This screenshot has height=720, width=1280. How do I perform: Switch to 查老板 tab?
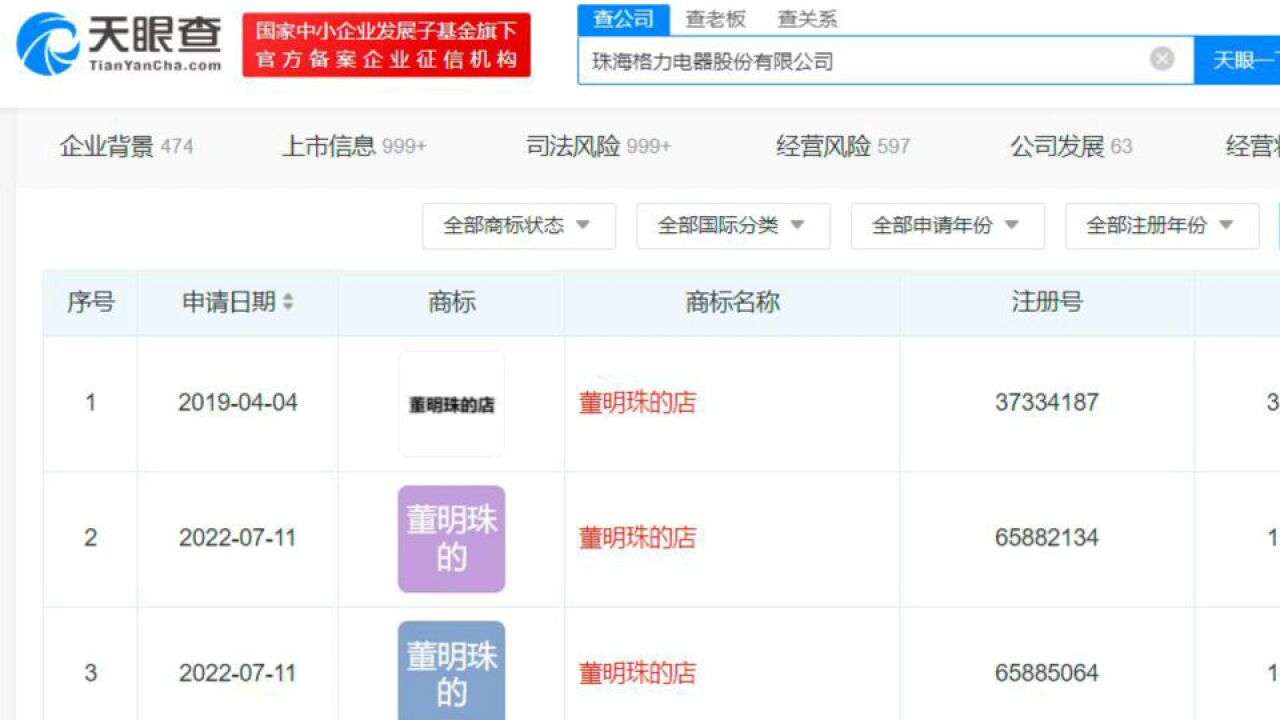[x=715, y=19]
